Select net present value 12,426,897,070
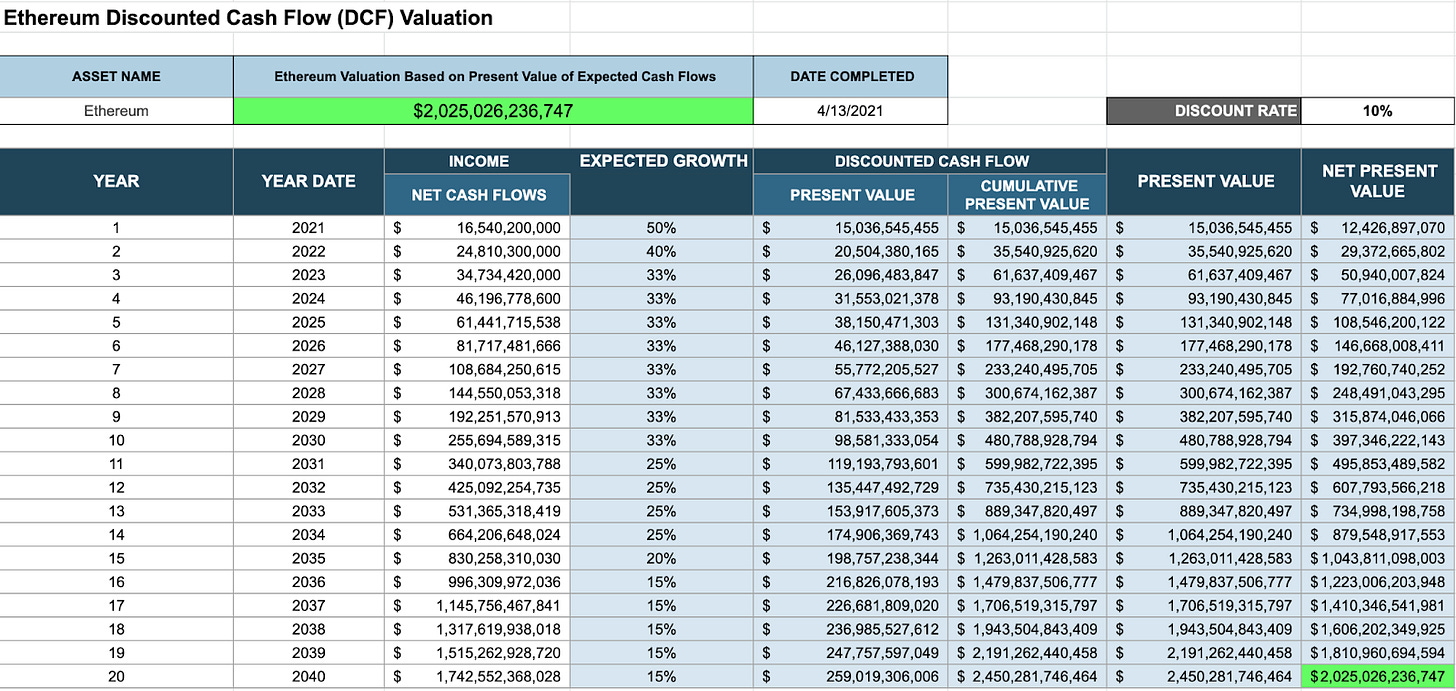The image size is (1456, 691). point(1378,227)
